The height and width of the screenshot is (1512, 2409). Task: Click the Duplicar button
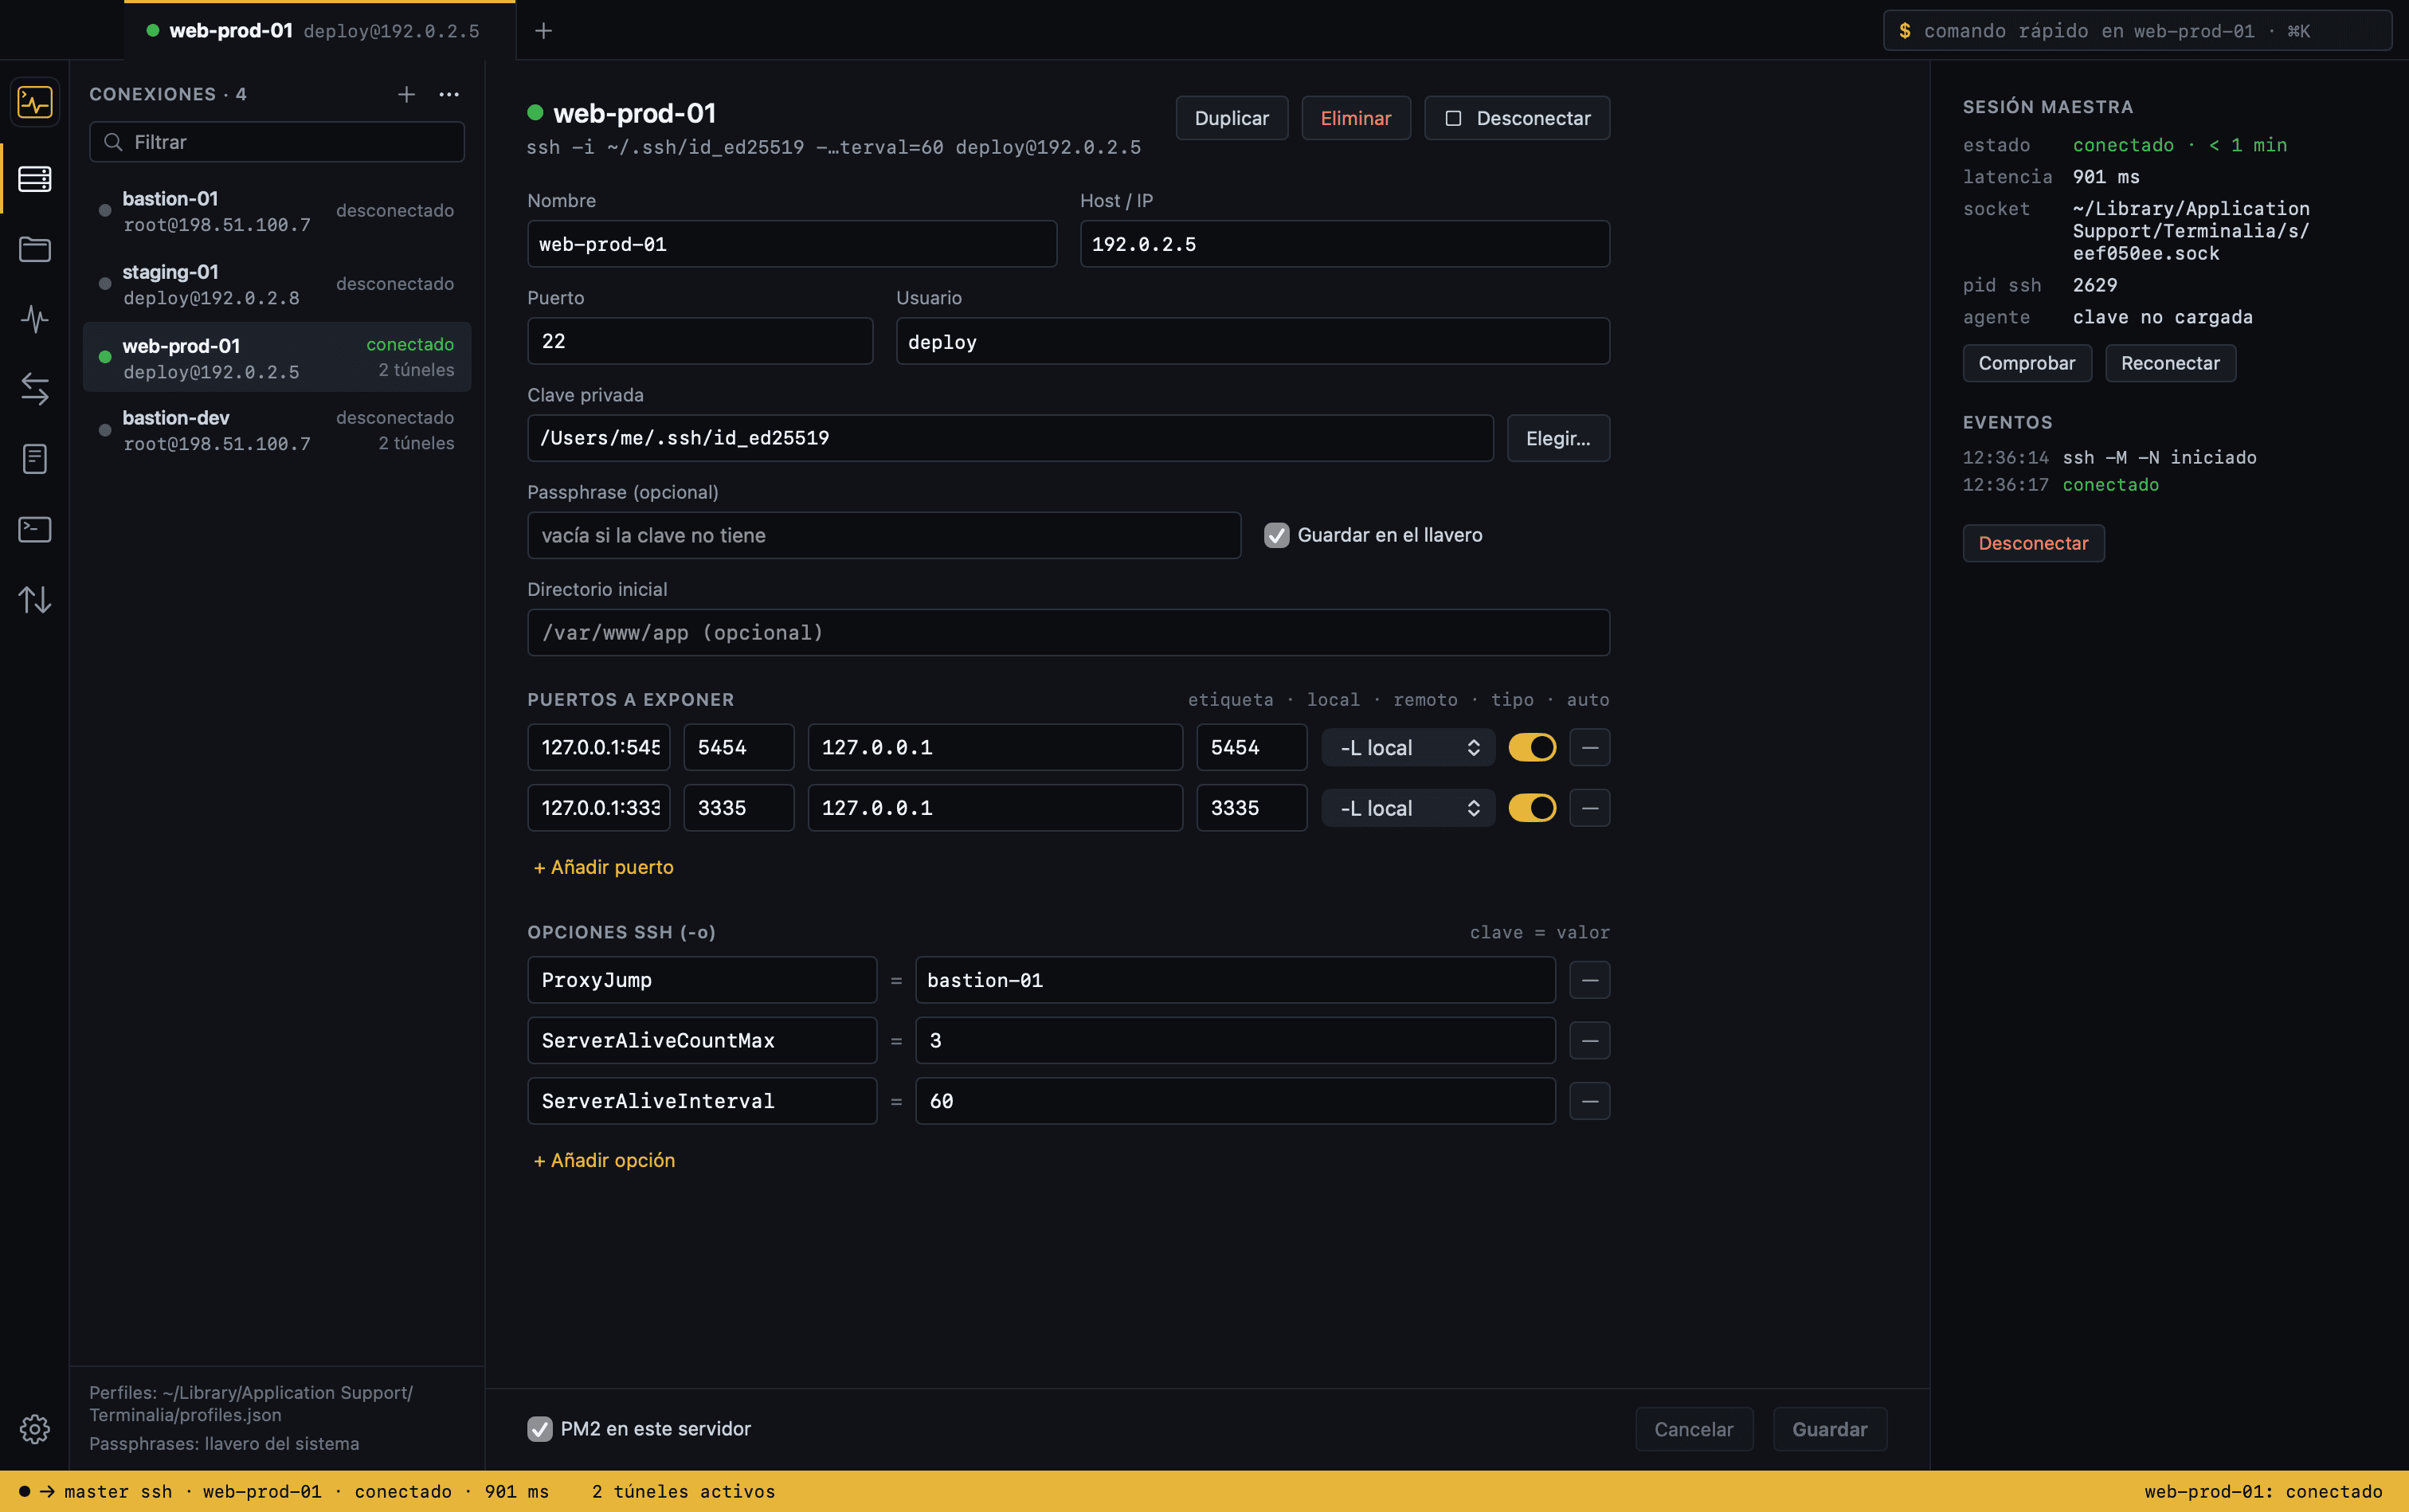click(1231, 118)
